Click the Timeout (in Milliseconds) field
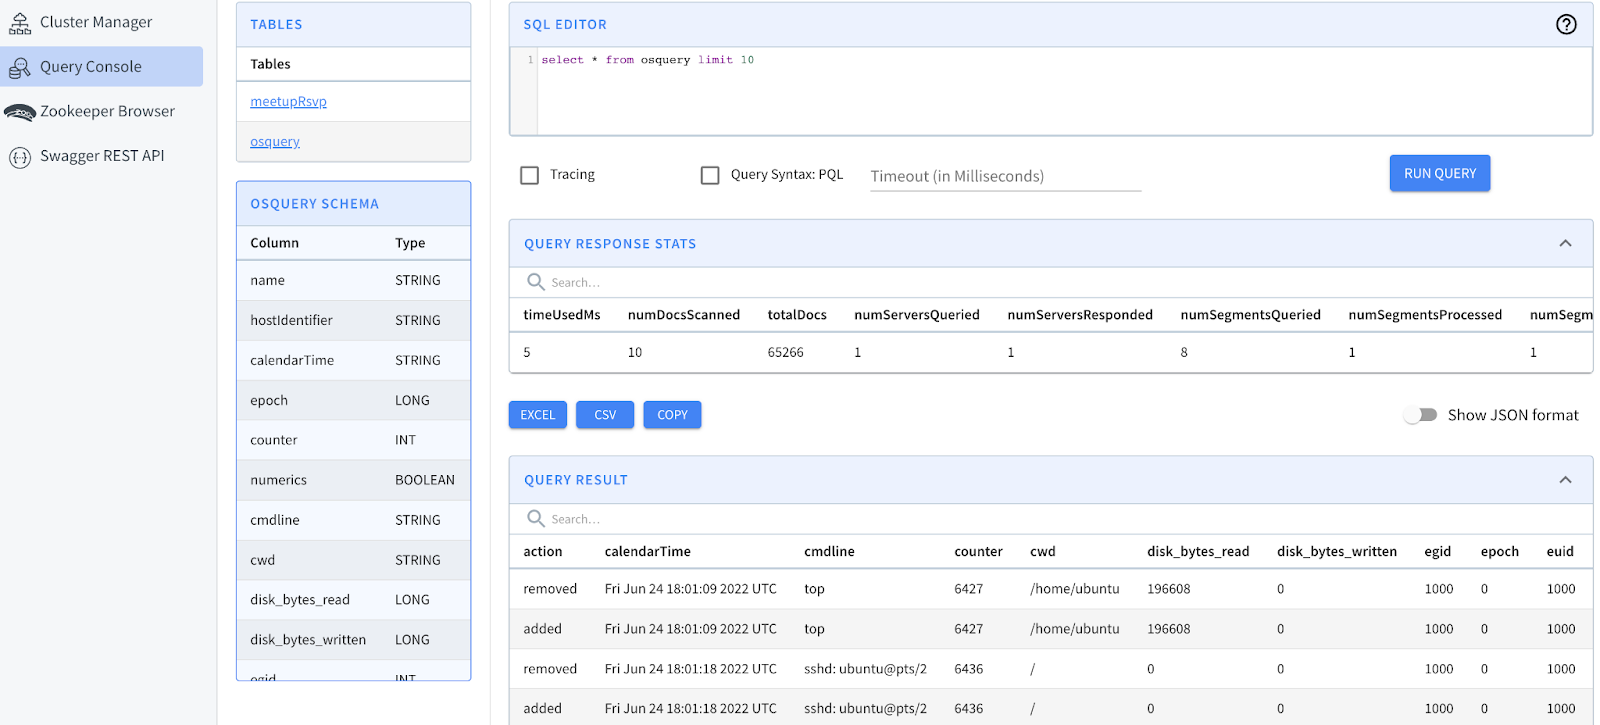Viewport: 1600px width, 725px height. pyautogui.click(x=1005, y=177)
